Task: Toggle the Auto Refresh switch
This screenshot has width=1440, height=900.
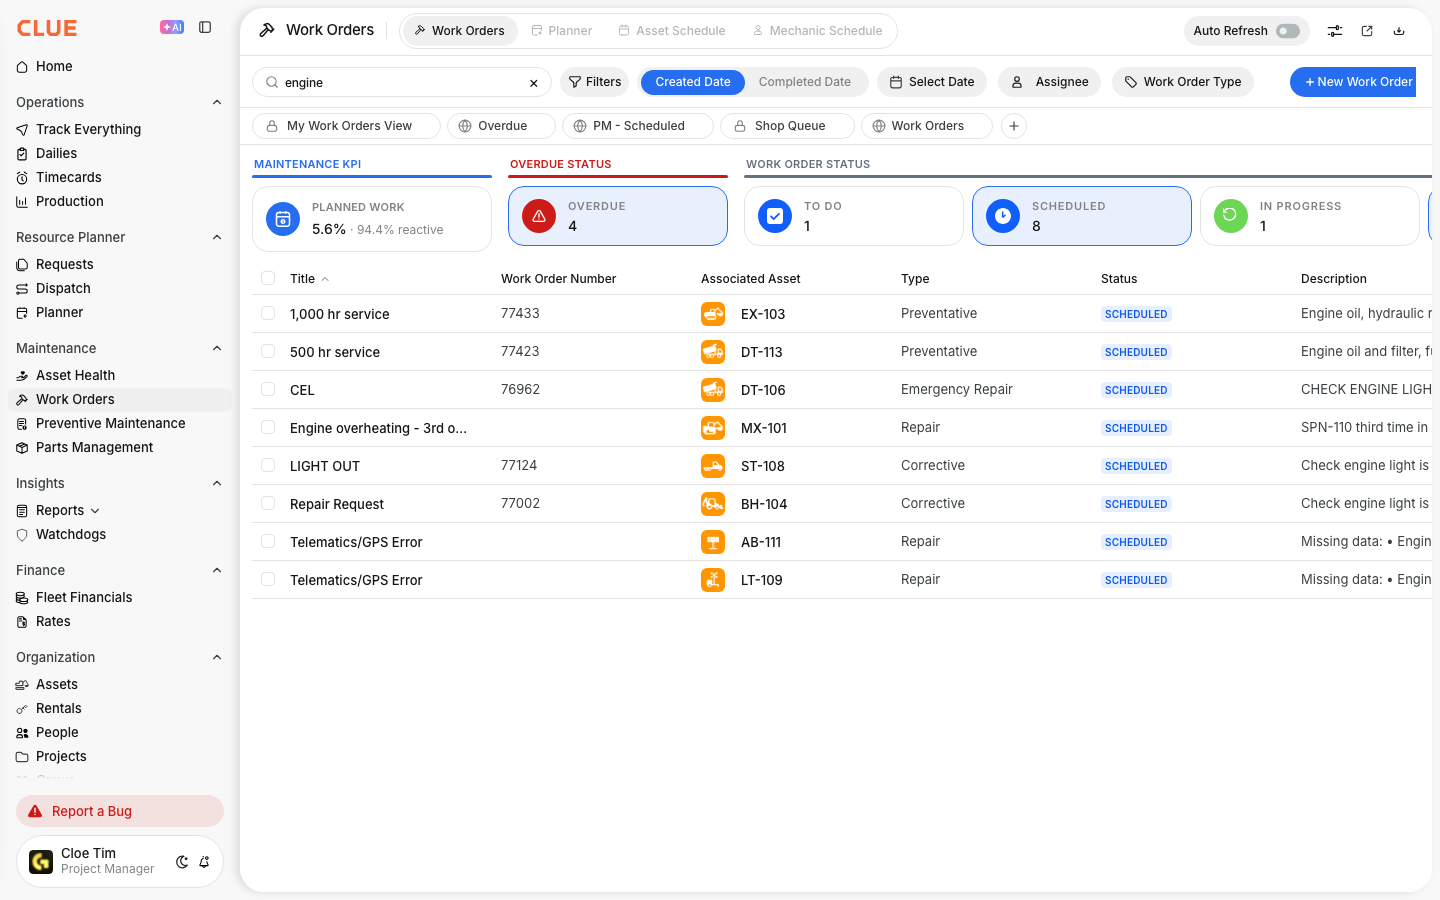Action: click(x=1288, y=31)
